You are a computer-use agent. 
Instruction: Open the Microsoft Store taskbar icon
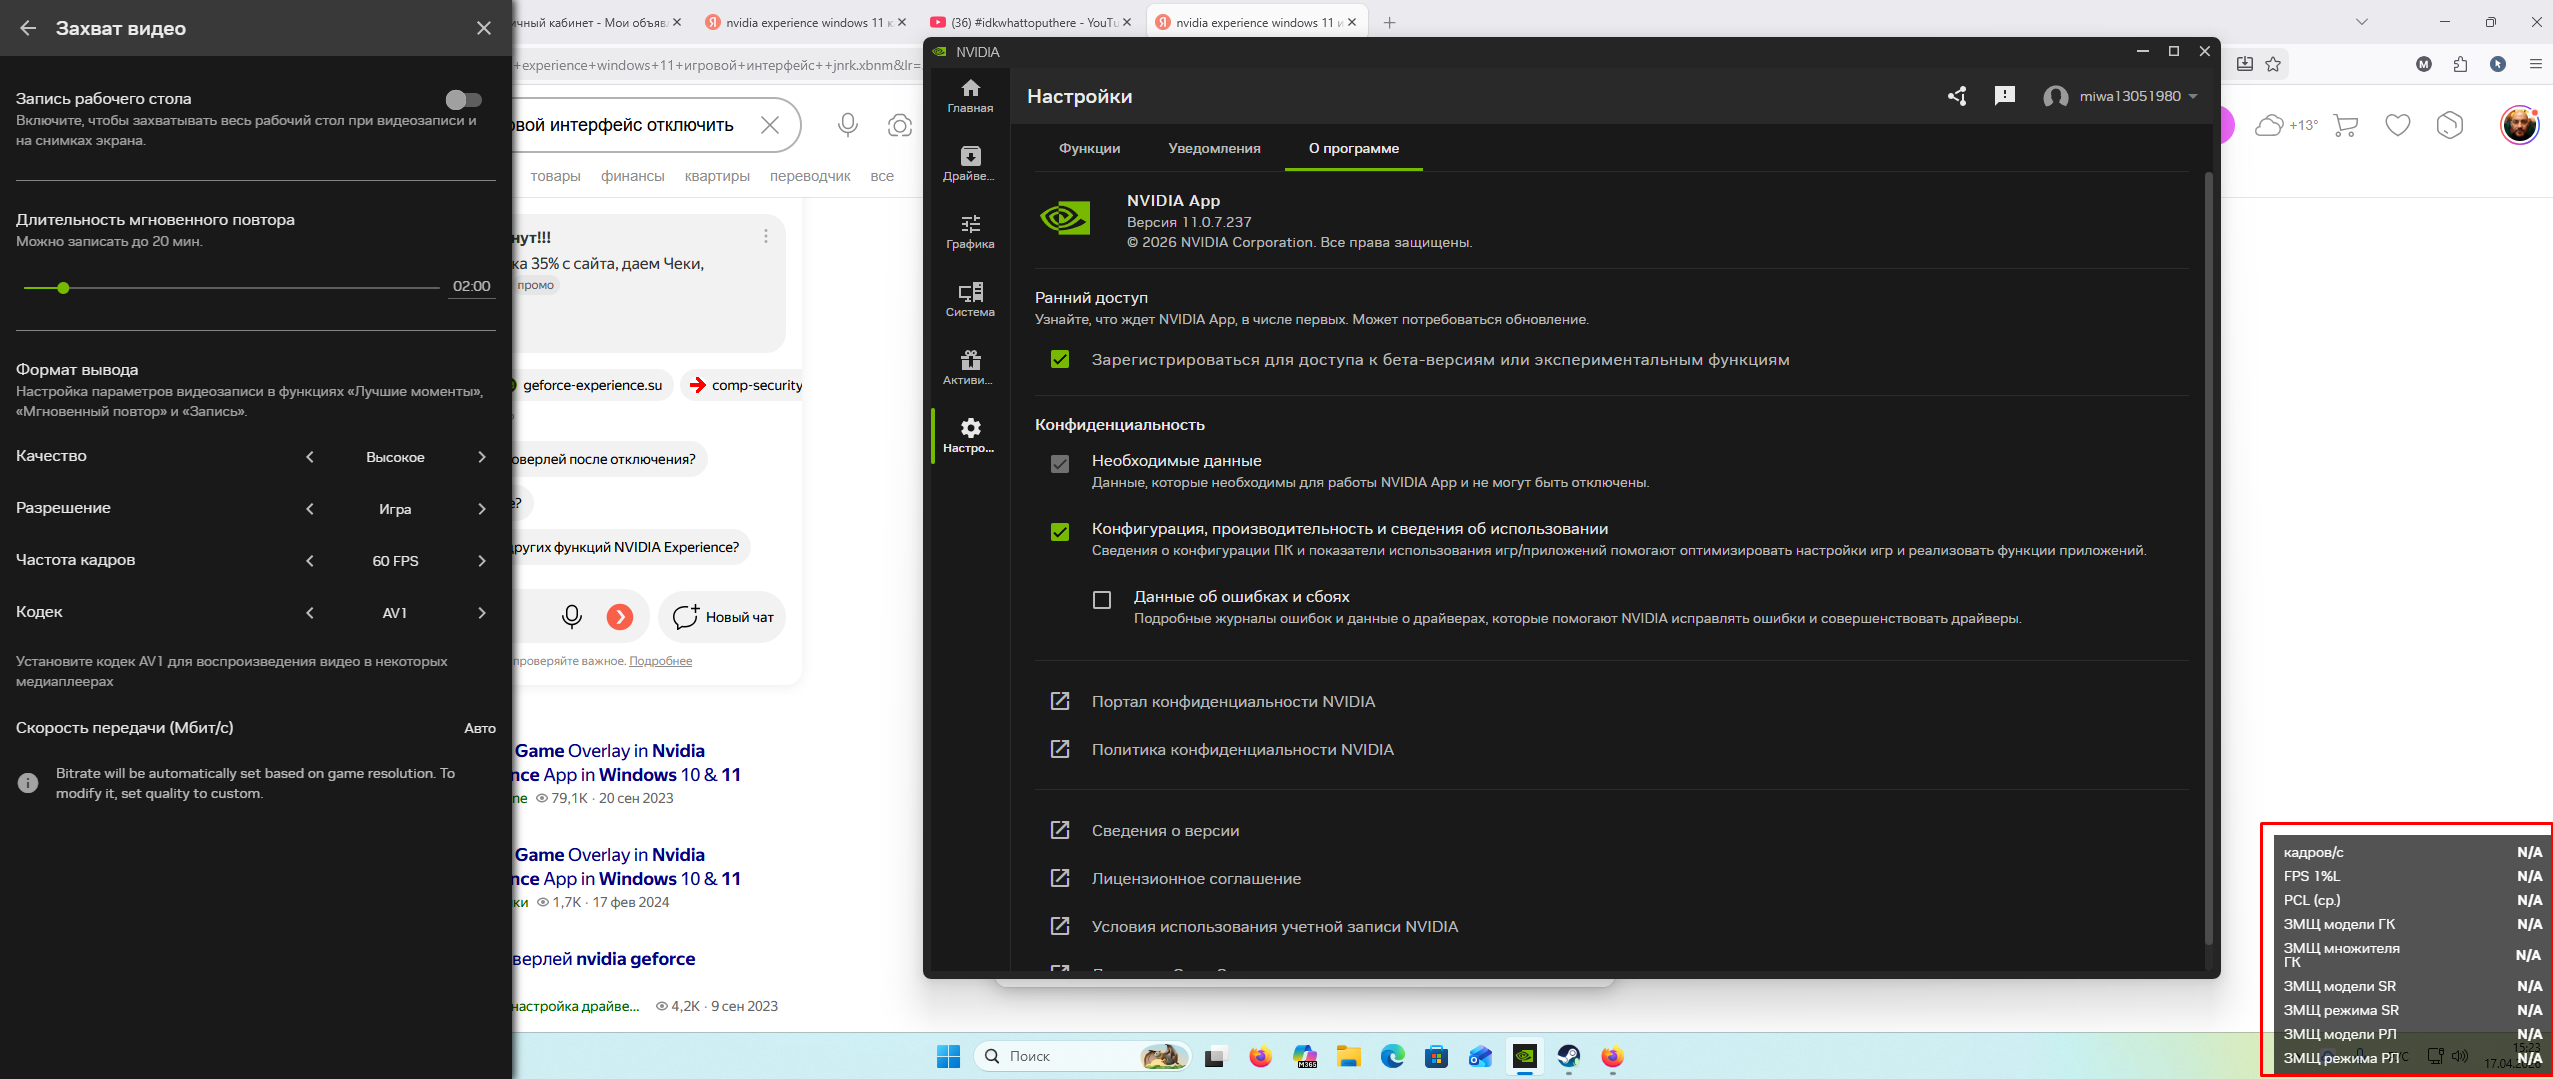click(x=1436, y=1056)
